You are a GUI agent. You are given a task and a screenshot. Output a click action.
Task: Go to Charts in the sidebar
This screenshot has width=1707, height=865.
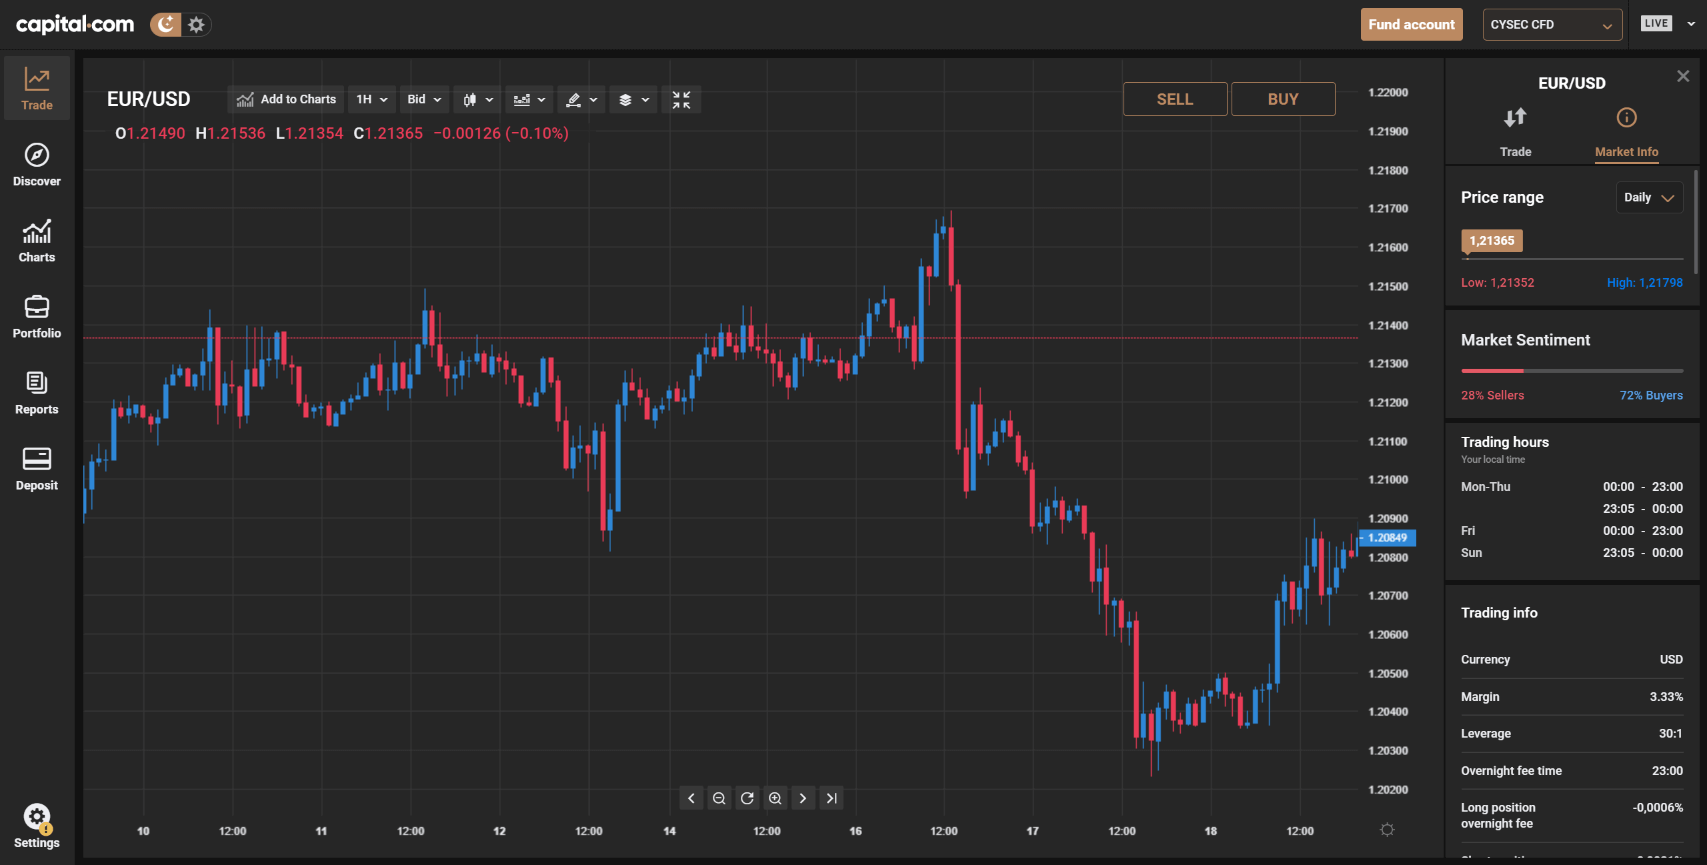point(37,241)
